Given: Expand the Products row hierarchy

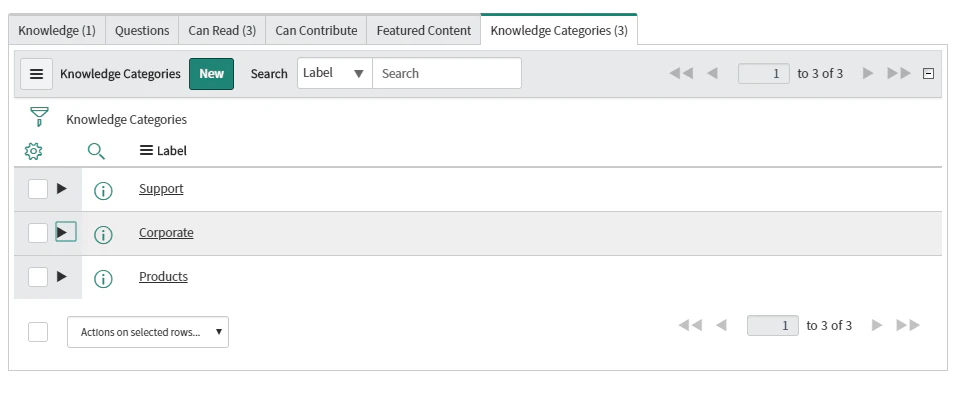Looking at the screenshot, I should pyautogui.click(x=61, y=276).
